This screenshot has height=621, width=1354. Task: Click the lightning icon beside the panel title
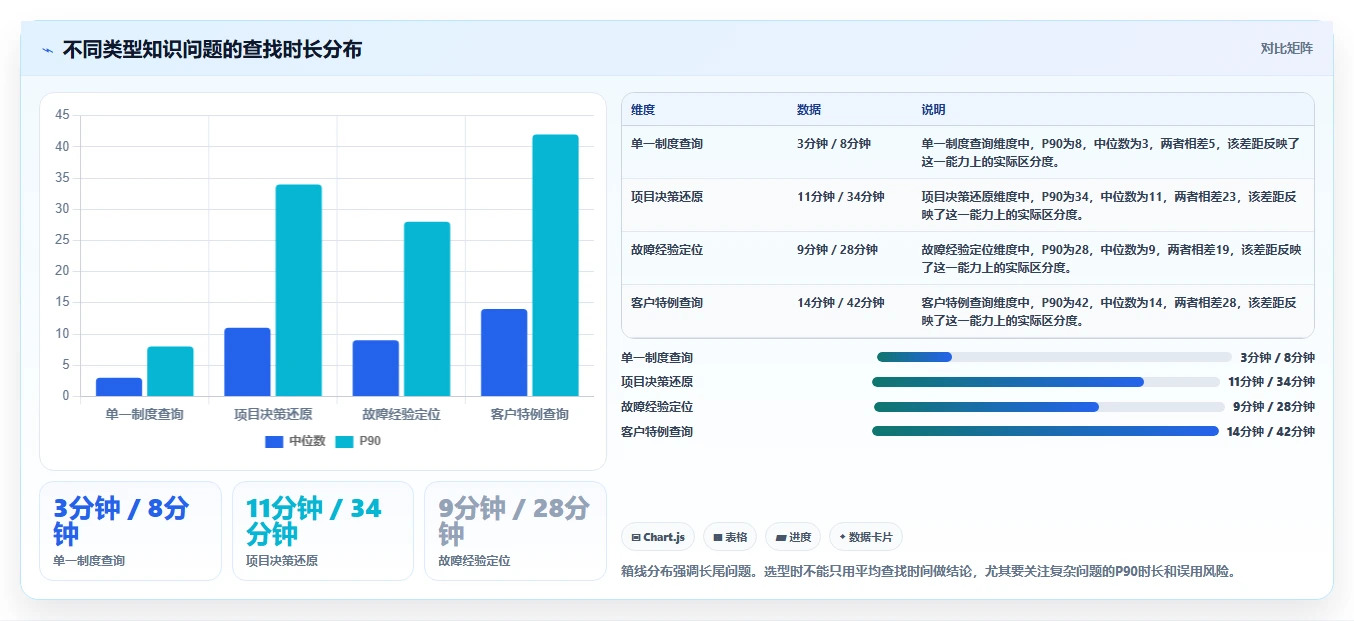(47, 50)
